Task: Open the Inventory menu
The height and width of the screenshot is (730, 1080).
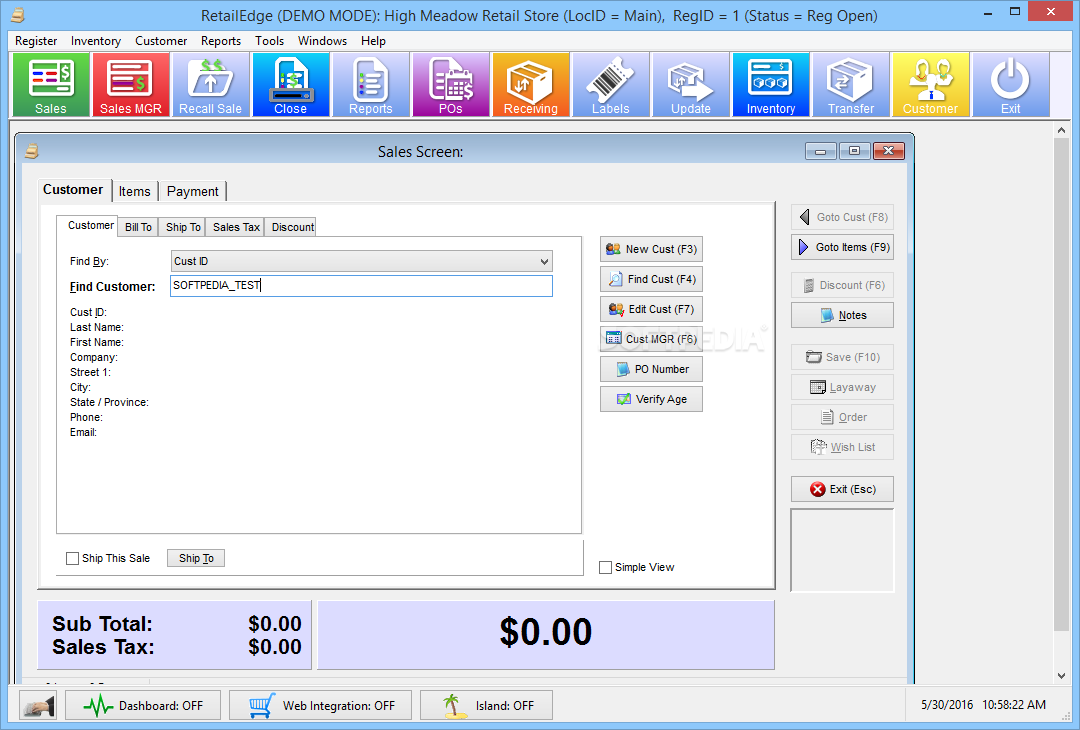Action: (96, 41)
